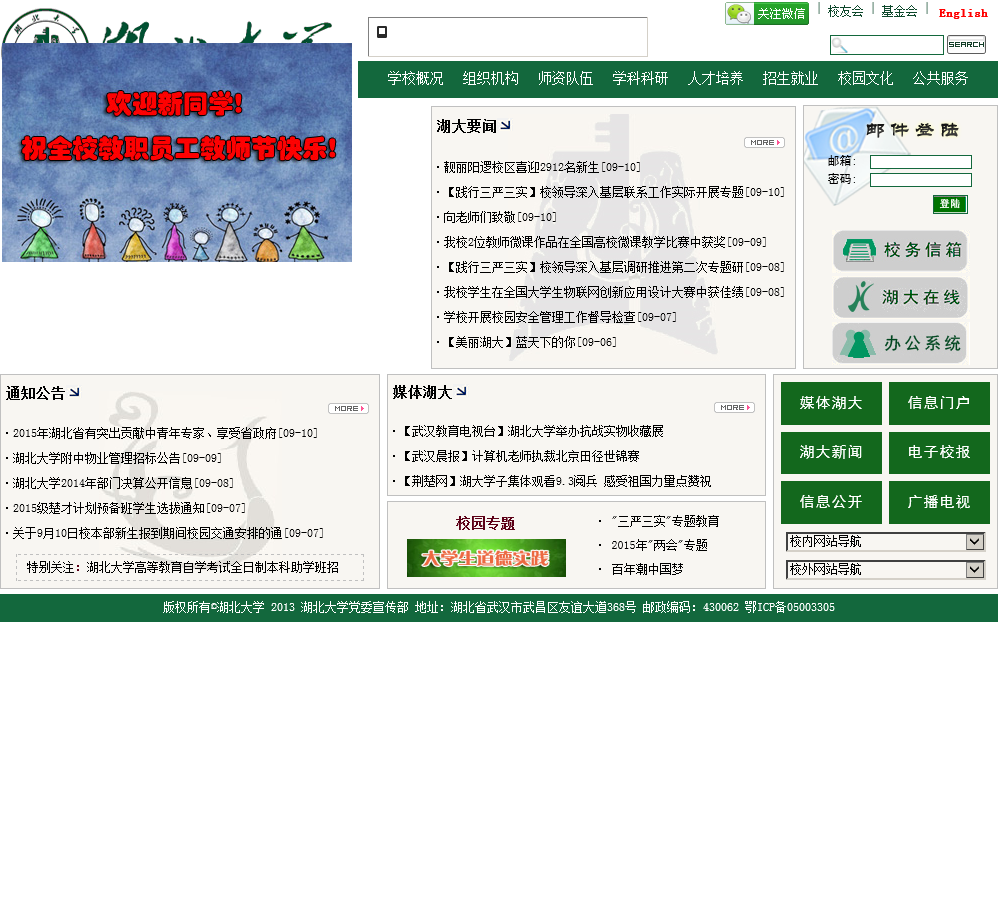This screenshot has height=907, width=998.
Task: Open the 学校概况 menu
Action: (415, 79)
